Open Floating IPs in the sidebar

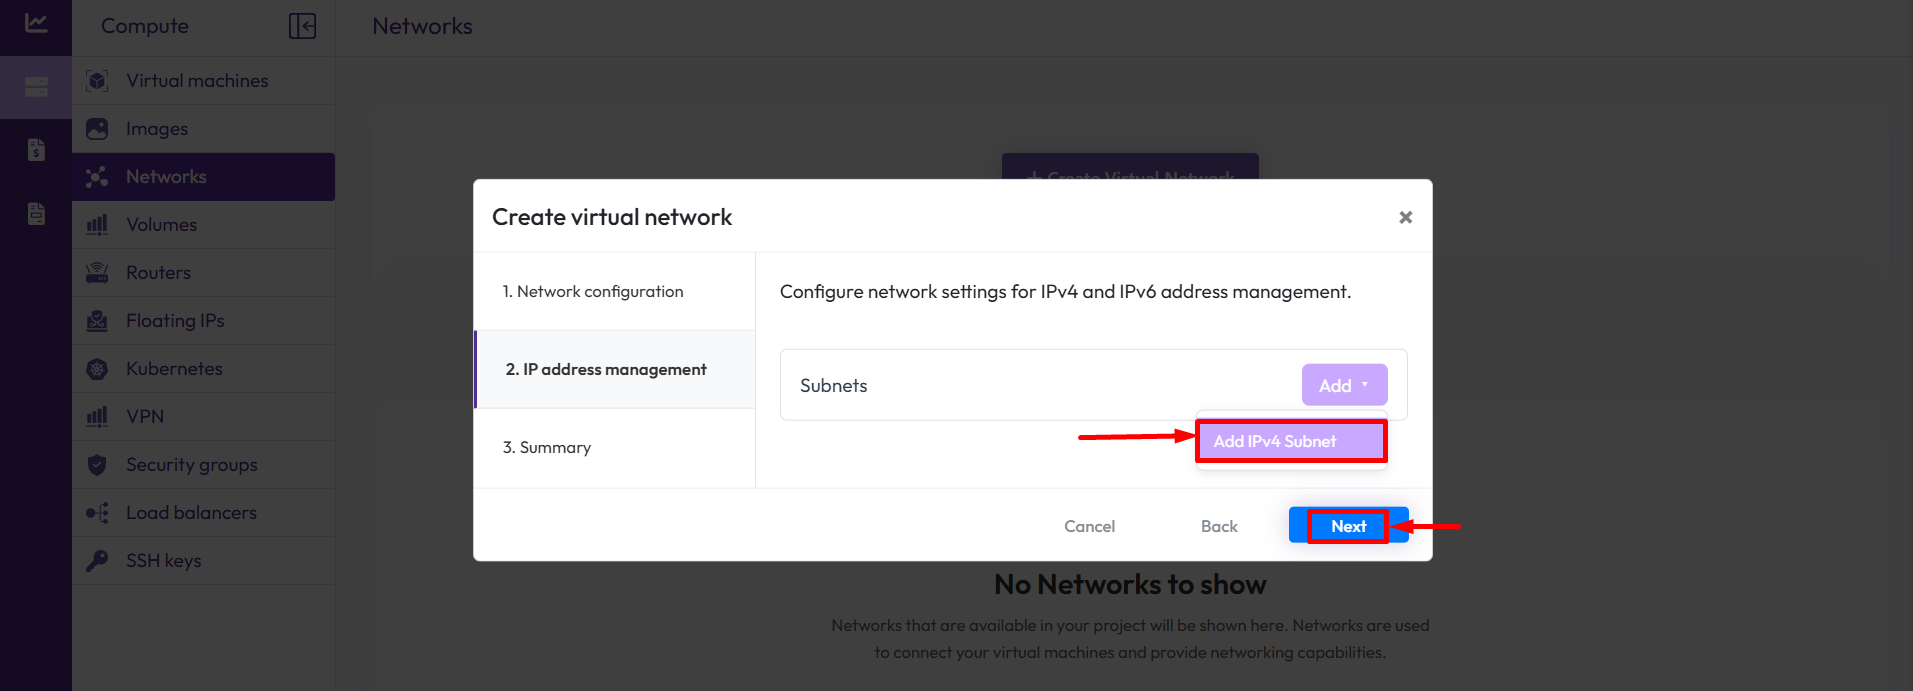click(175, 321)
